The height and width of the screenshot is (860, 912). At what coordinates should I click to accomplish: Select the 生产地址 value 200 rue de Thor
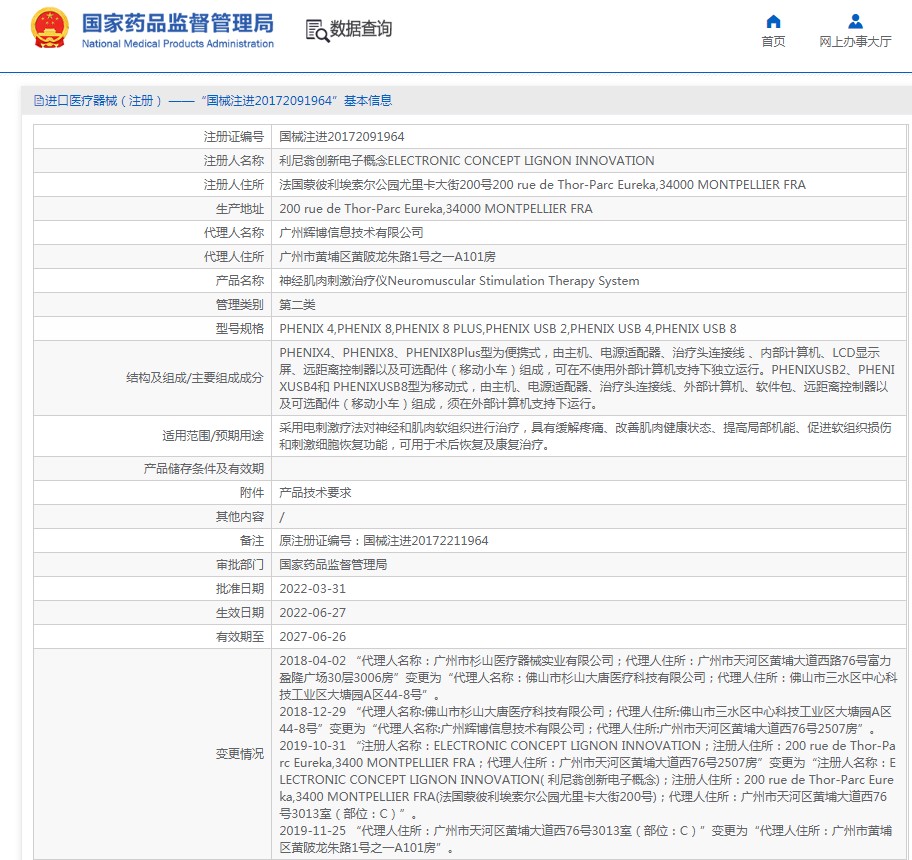pos(436,209)
